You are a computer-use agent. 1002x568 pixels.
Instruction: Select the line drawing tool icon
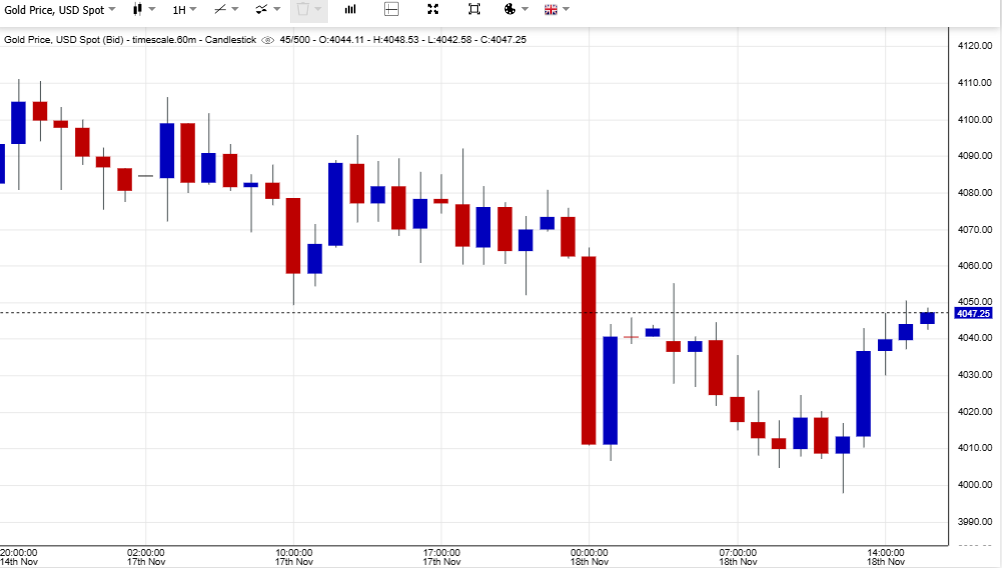click(220, 10)
